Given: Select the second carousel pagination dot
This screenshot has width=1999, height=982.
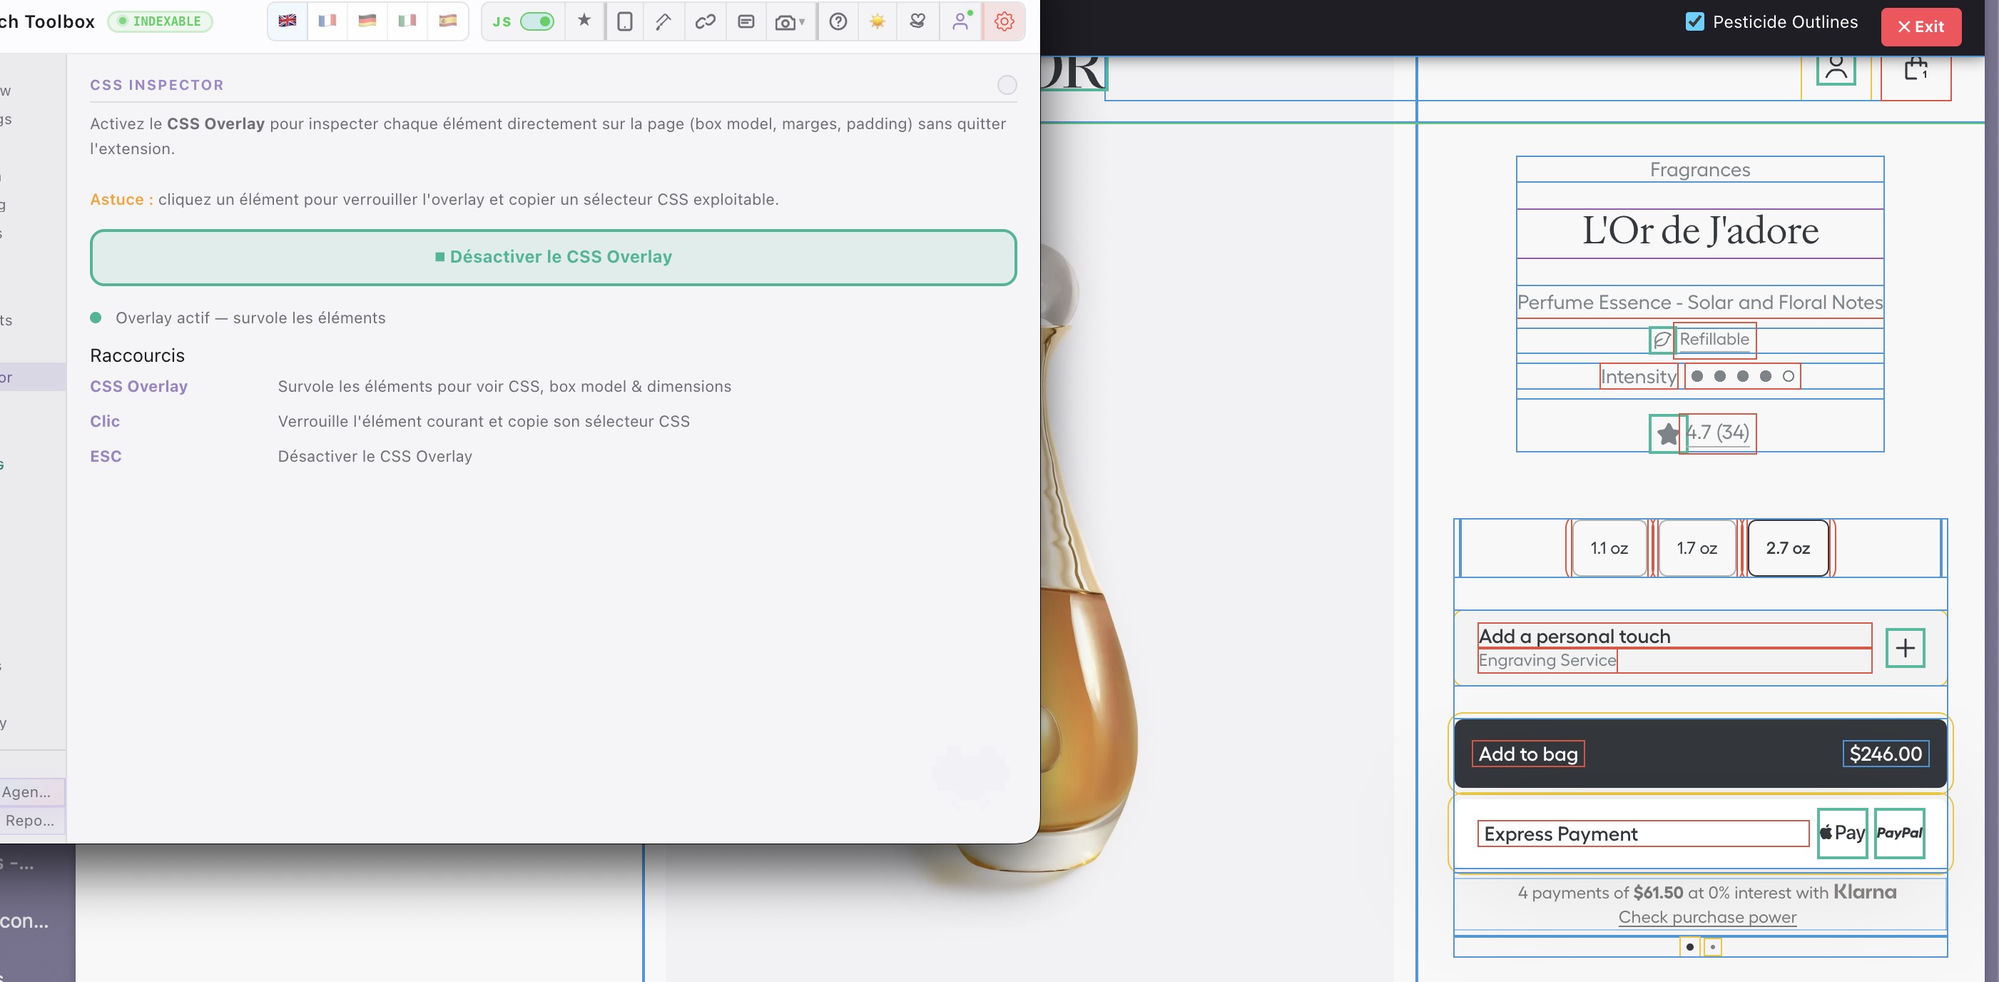Looking at the screenshot, I should [x=1712, y=947].
